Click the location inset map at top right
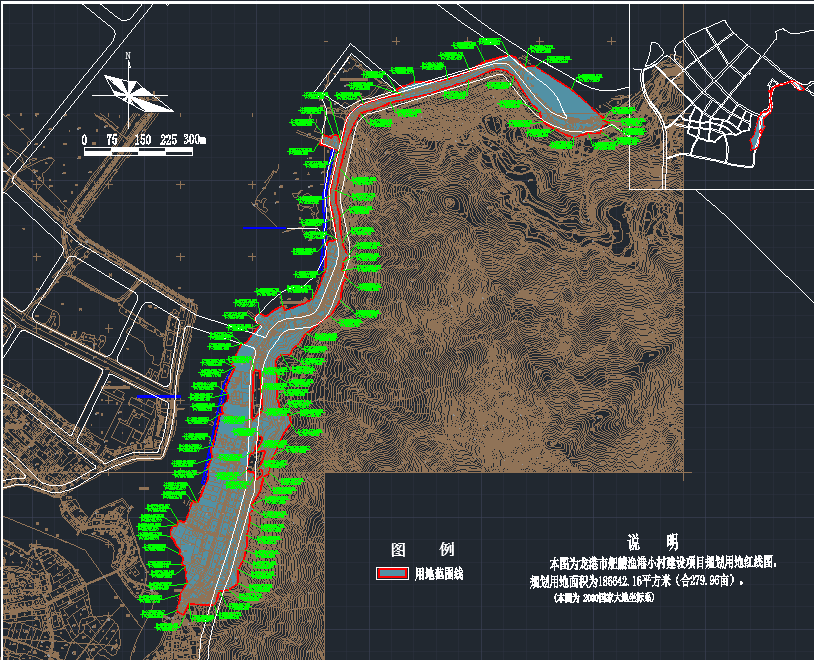The width and height of the screenshot is (814, 660). click(x=722, y=96)
